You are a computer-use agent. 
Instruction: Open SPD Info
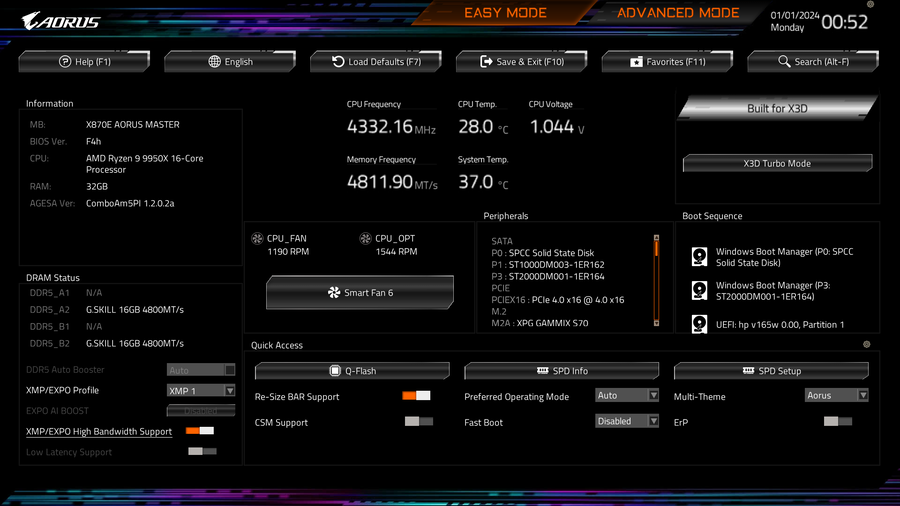pyautogui.click(x=561, y=371)
